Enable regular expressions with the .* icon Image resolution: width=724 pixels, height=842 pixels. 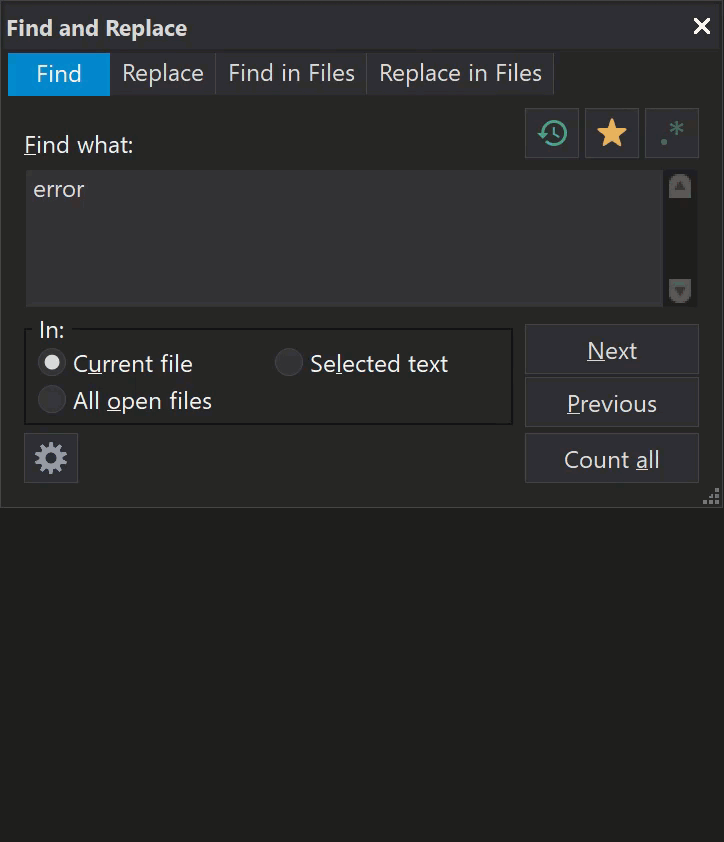(x=671, y=133)
